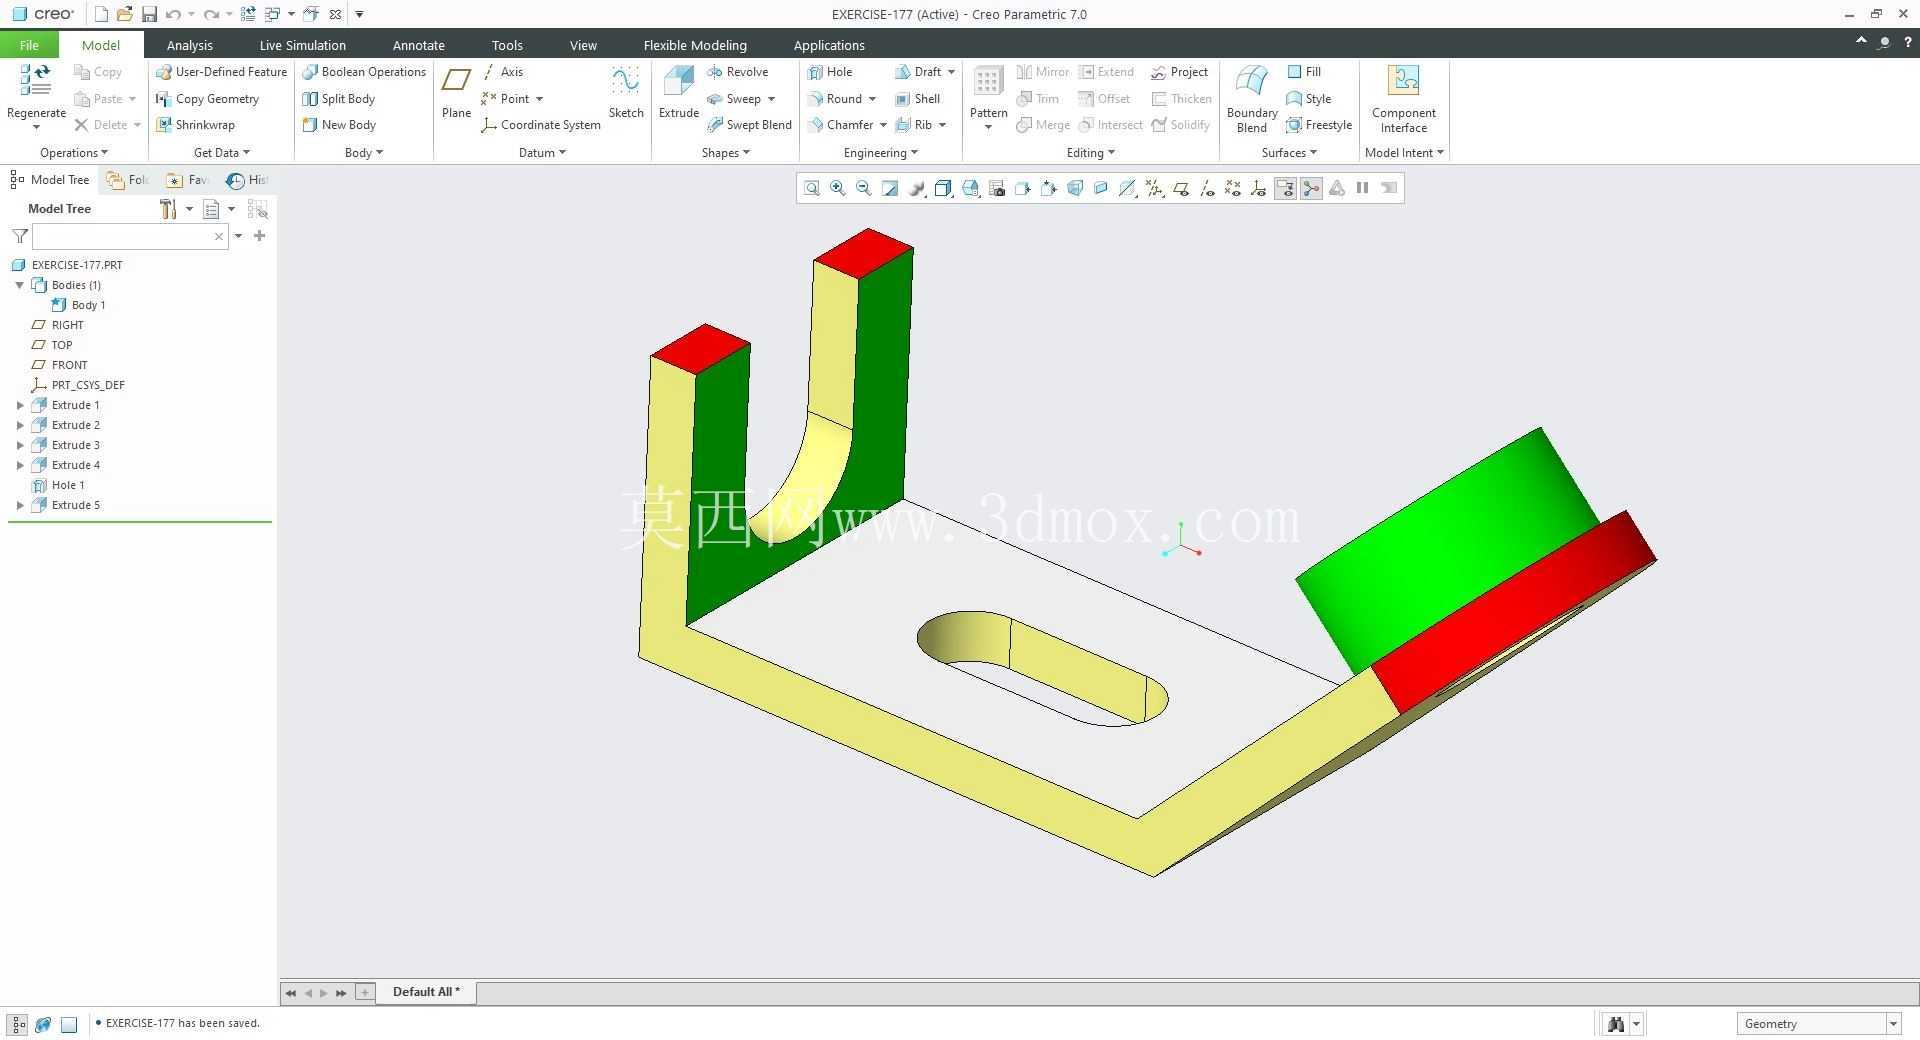Toggle point display in graphics toolbar
This screenshot has height=1040, width=1920.
(x=1232, y=188)
